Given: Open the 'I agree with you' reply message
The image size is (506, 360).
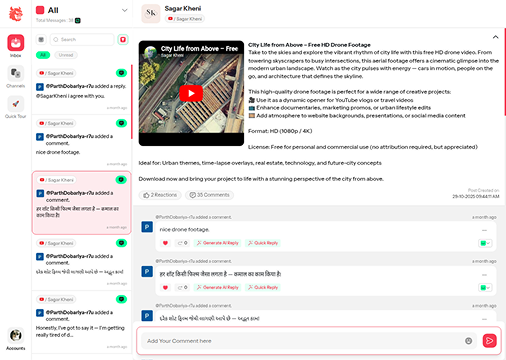Looking at the screenshot, I should pos(81,89).
